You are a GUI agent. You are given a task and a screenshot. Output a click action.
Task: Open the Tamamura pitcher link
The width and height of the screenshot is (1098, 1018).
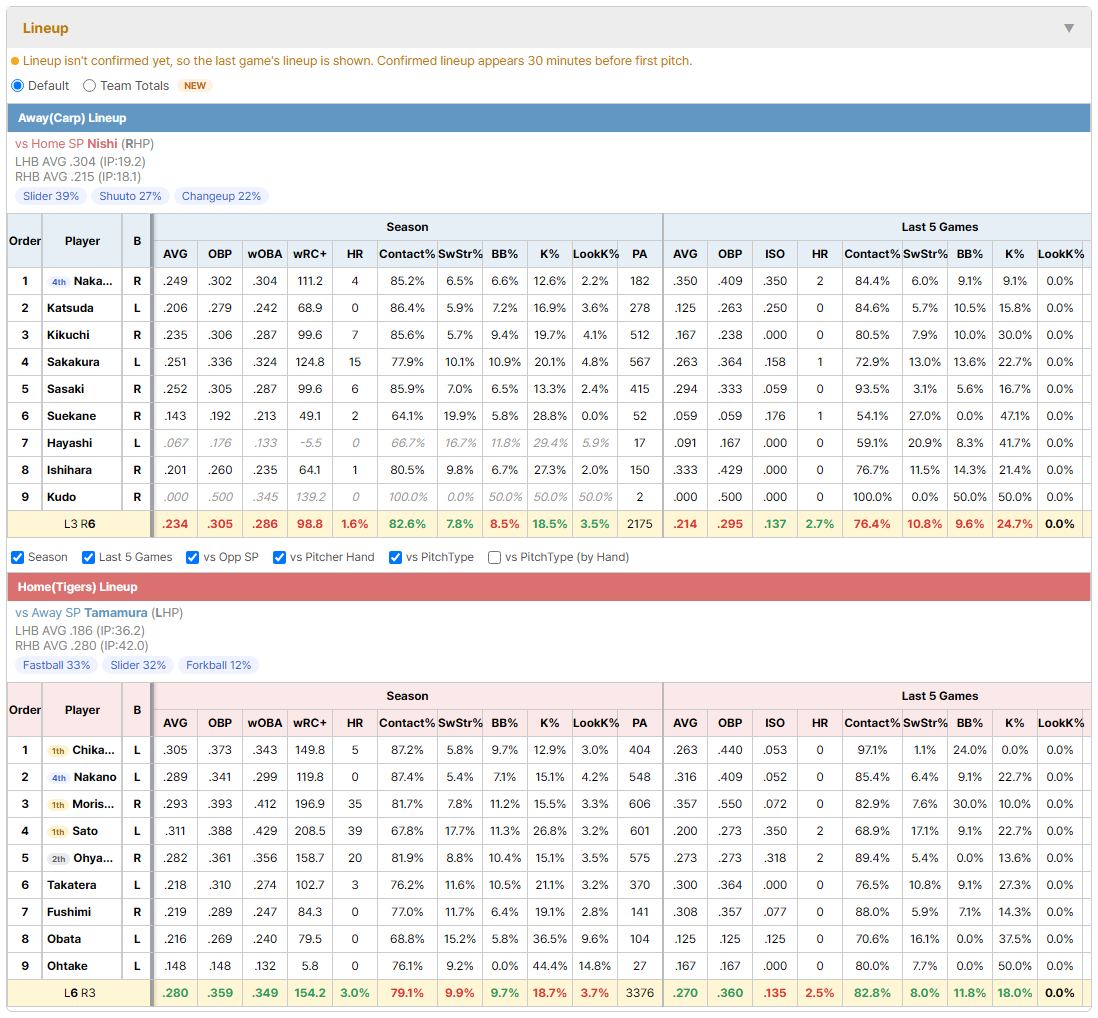tap(116, 613)
